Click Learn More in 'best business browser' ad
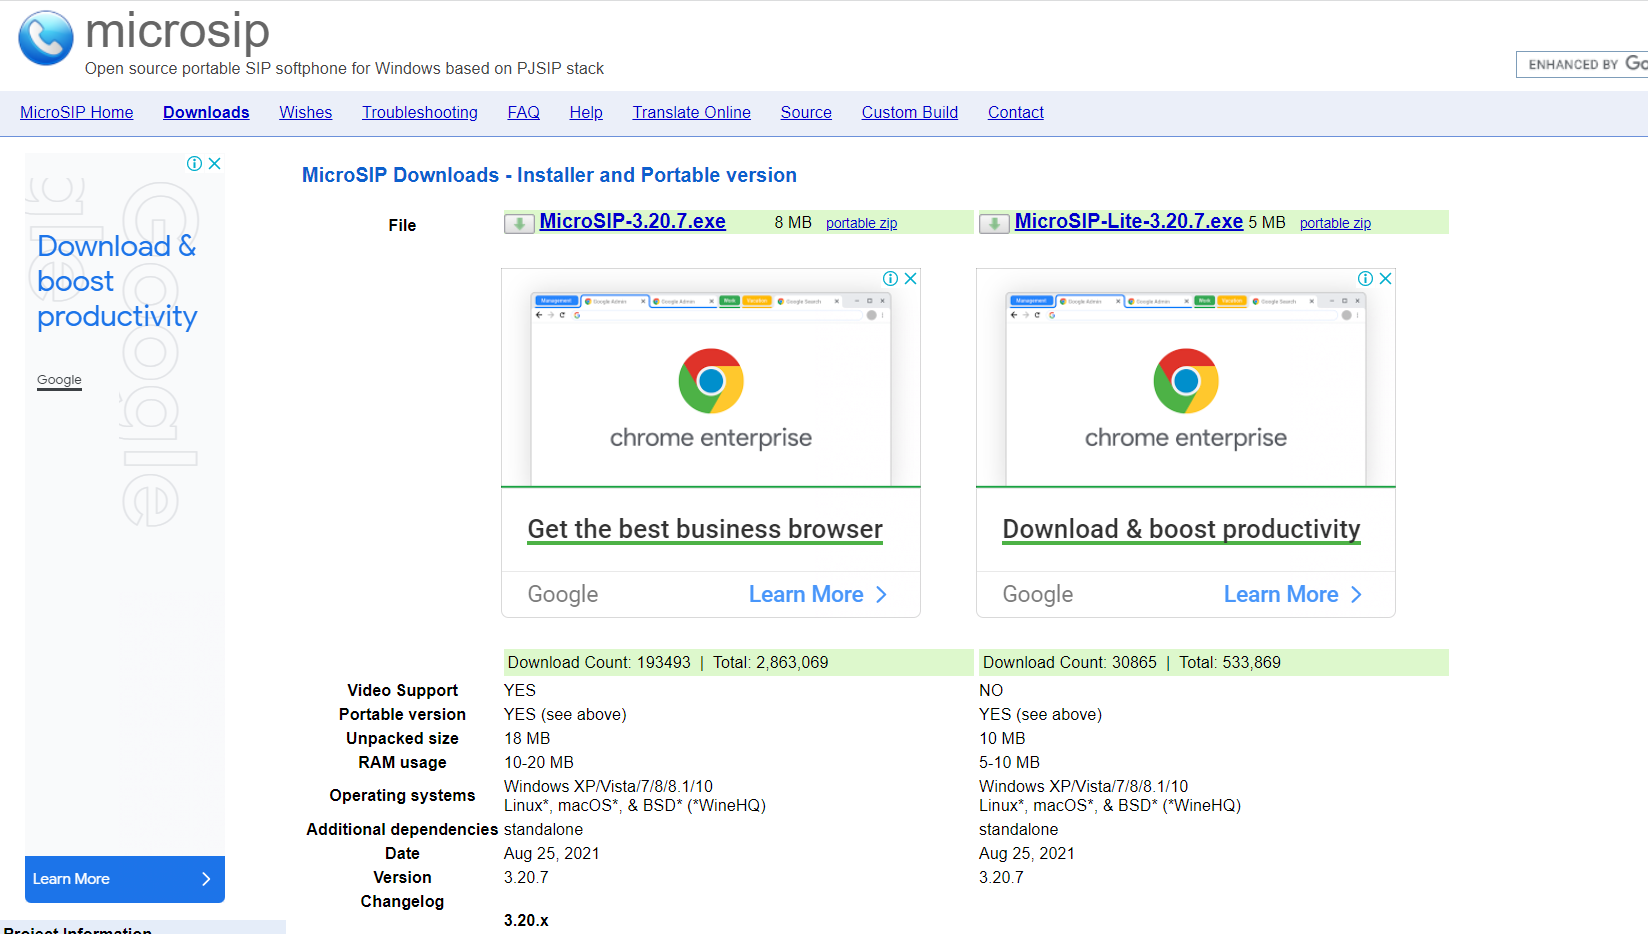This screenshot has height=934, width=1648. pos(806,595)
